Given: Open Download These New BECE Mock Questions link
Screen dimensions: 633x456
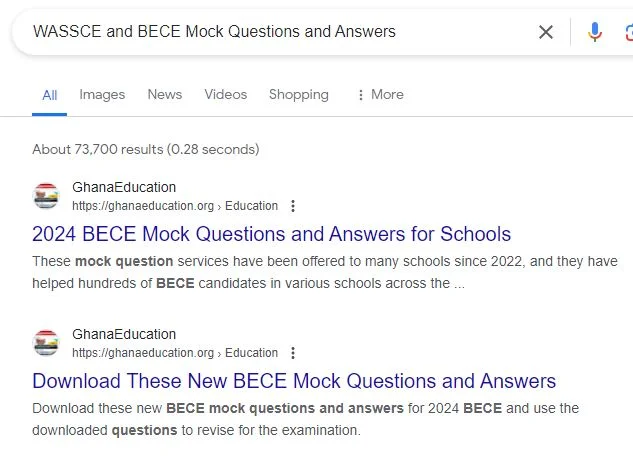Looking at the screenshot, I should tap(294, 381).
